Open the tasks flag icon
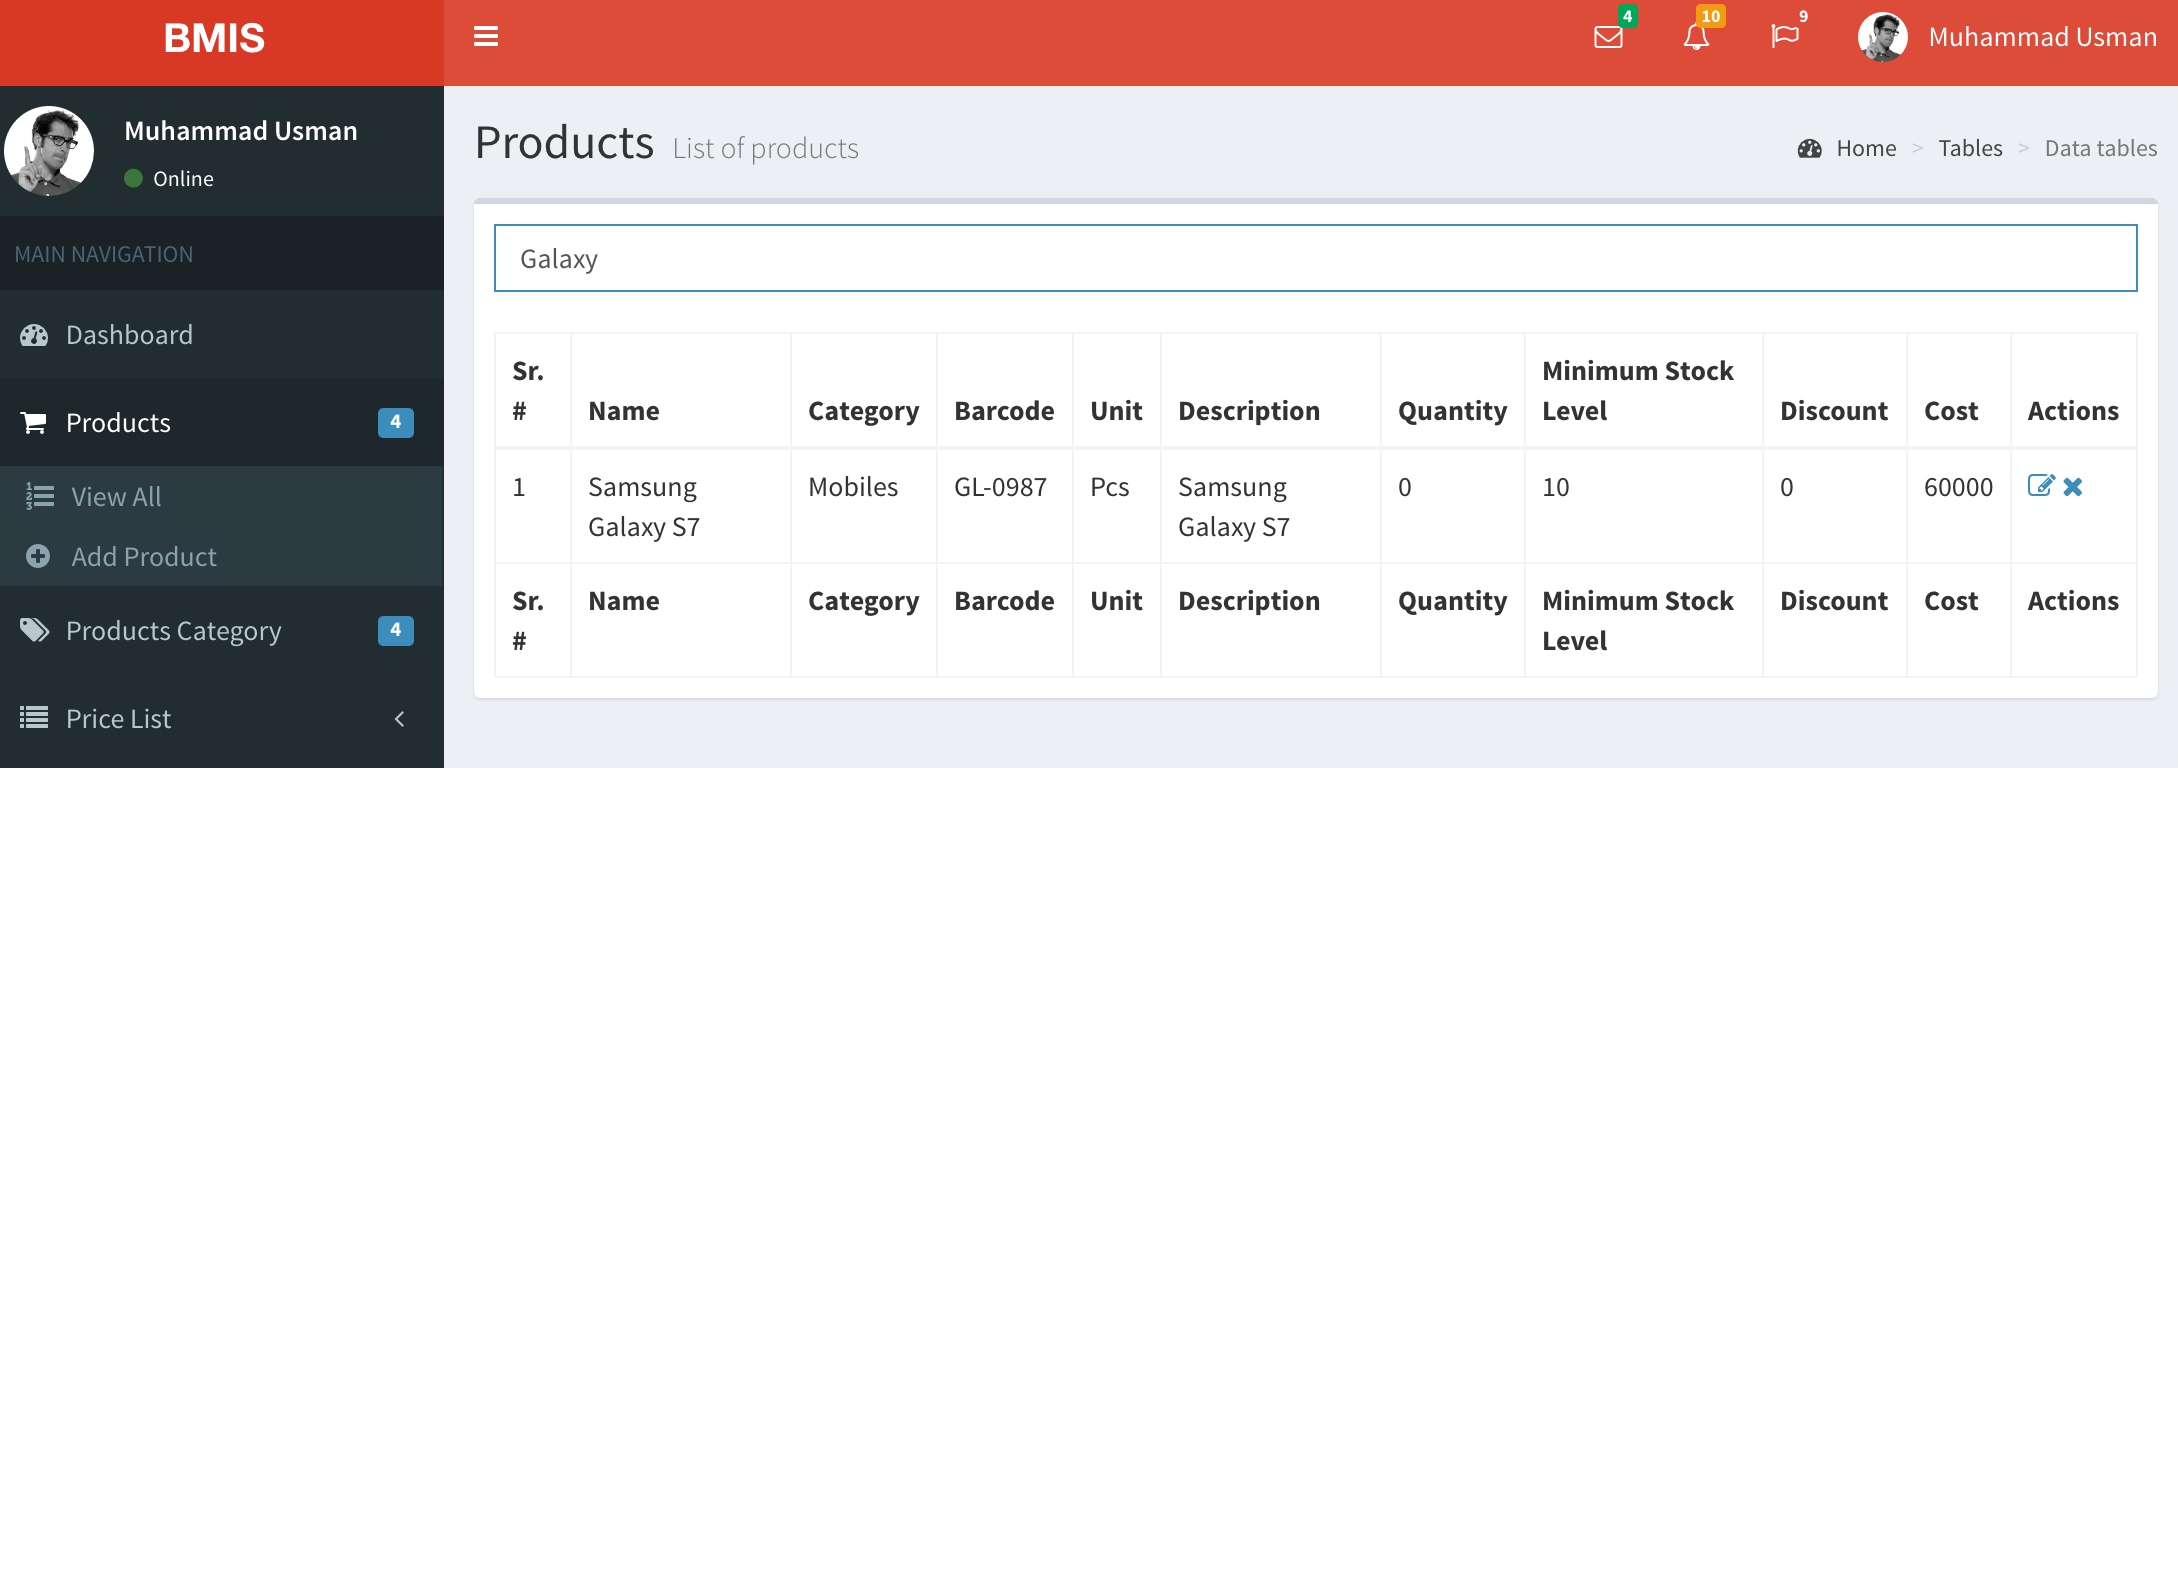The height and width of the screenshot is (1578, 2178). (1784, 37)
